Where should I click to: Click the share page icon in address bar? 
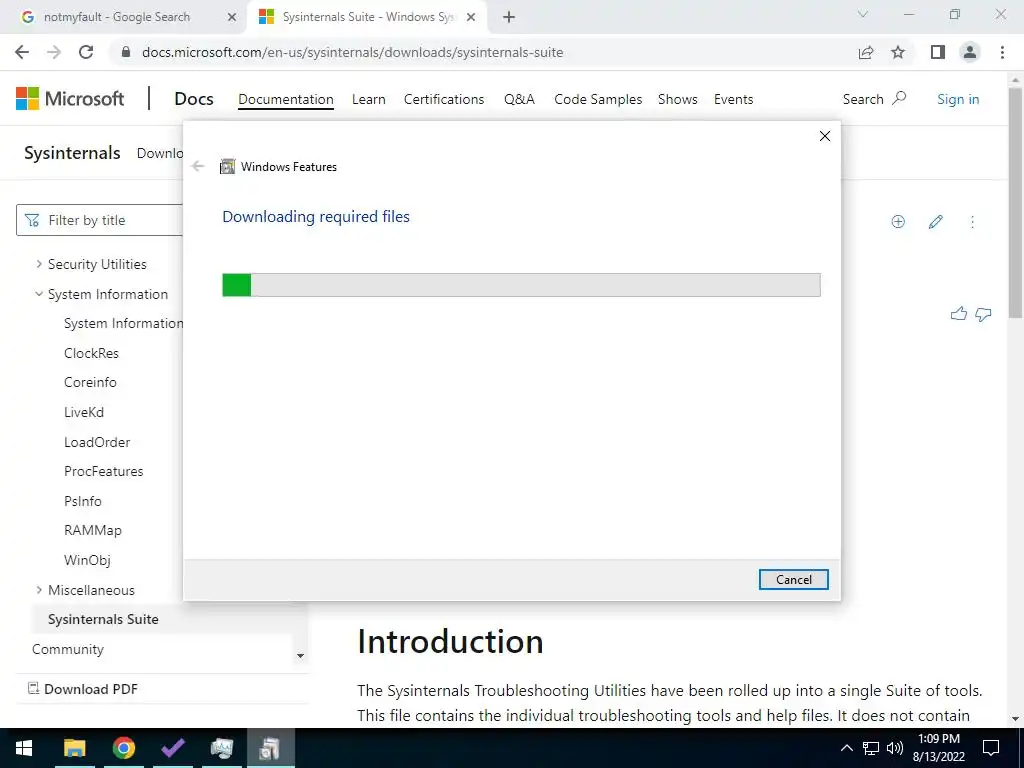pyautogui.click(x=866, y=52)
